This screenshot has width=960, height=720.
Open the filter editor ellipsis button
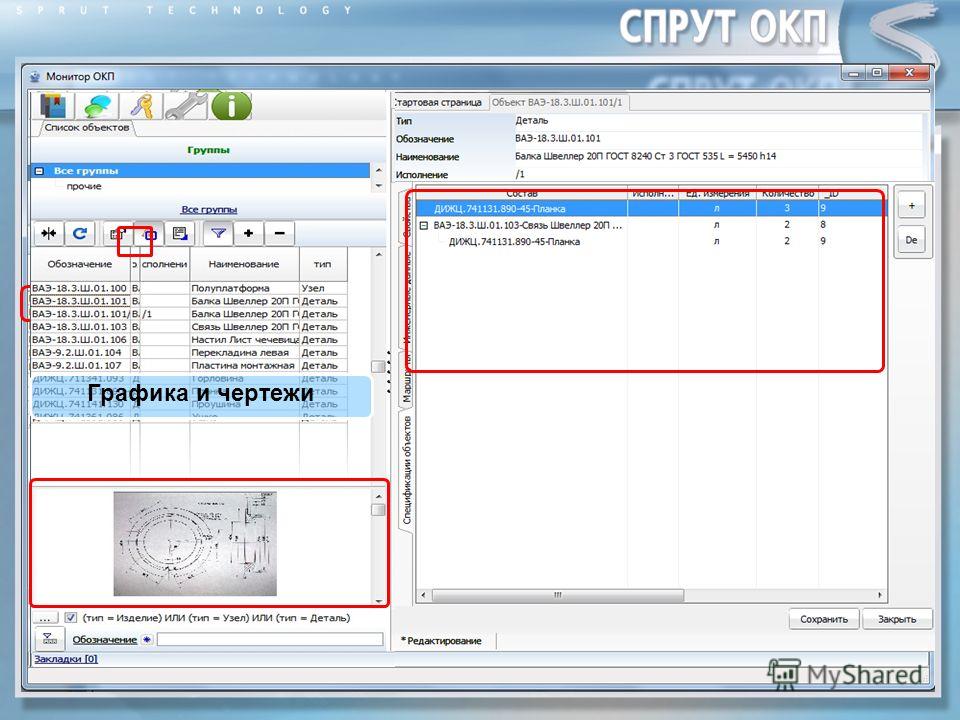tap(45, 618)
